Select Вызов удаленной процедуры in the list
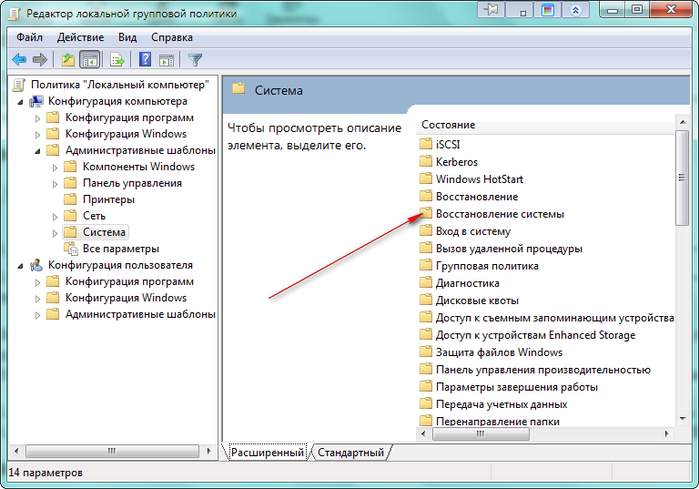Viewport: 699px width, 489px height. pyautogui.click(x=509, y=249)
